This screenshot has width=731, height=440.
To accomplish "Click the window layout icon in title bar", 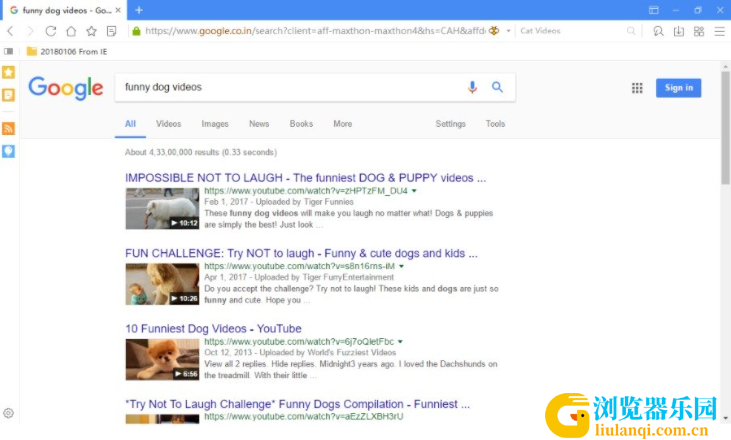I will point(654,10).
